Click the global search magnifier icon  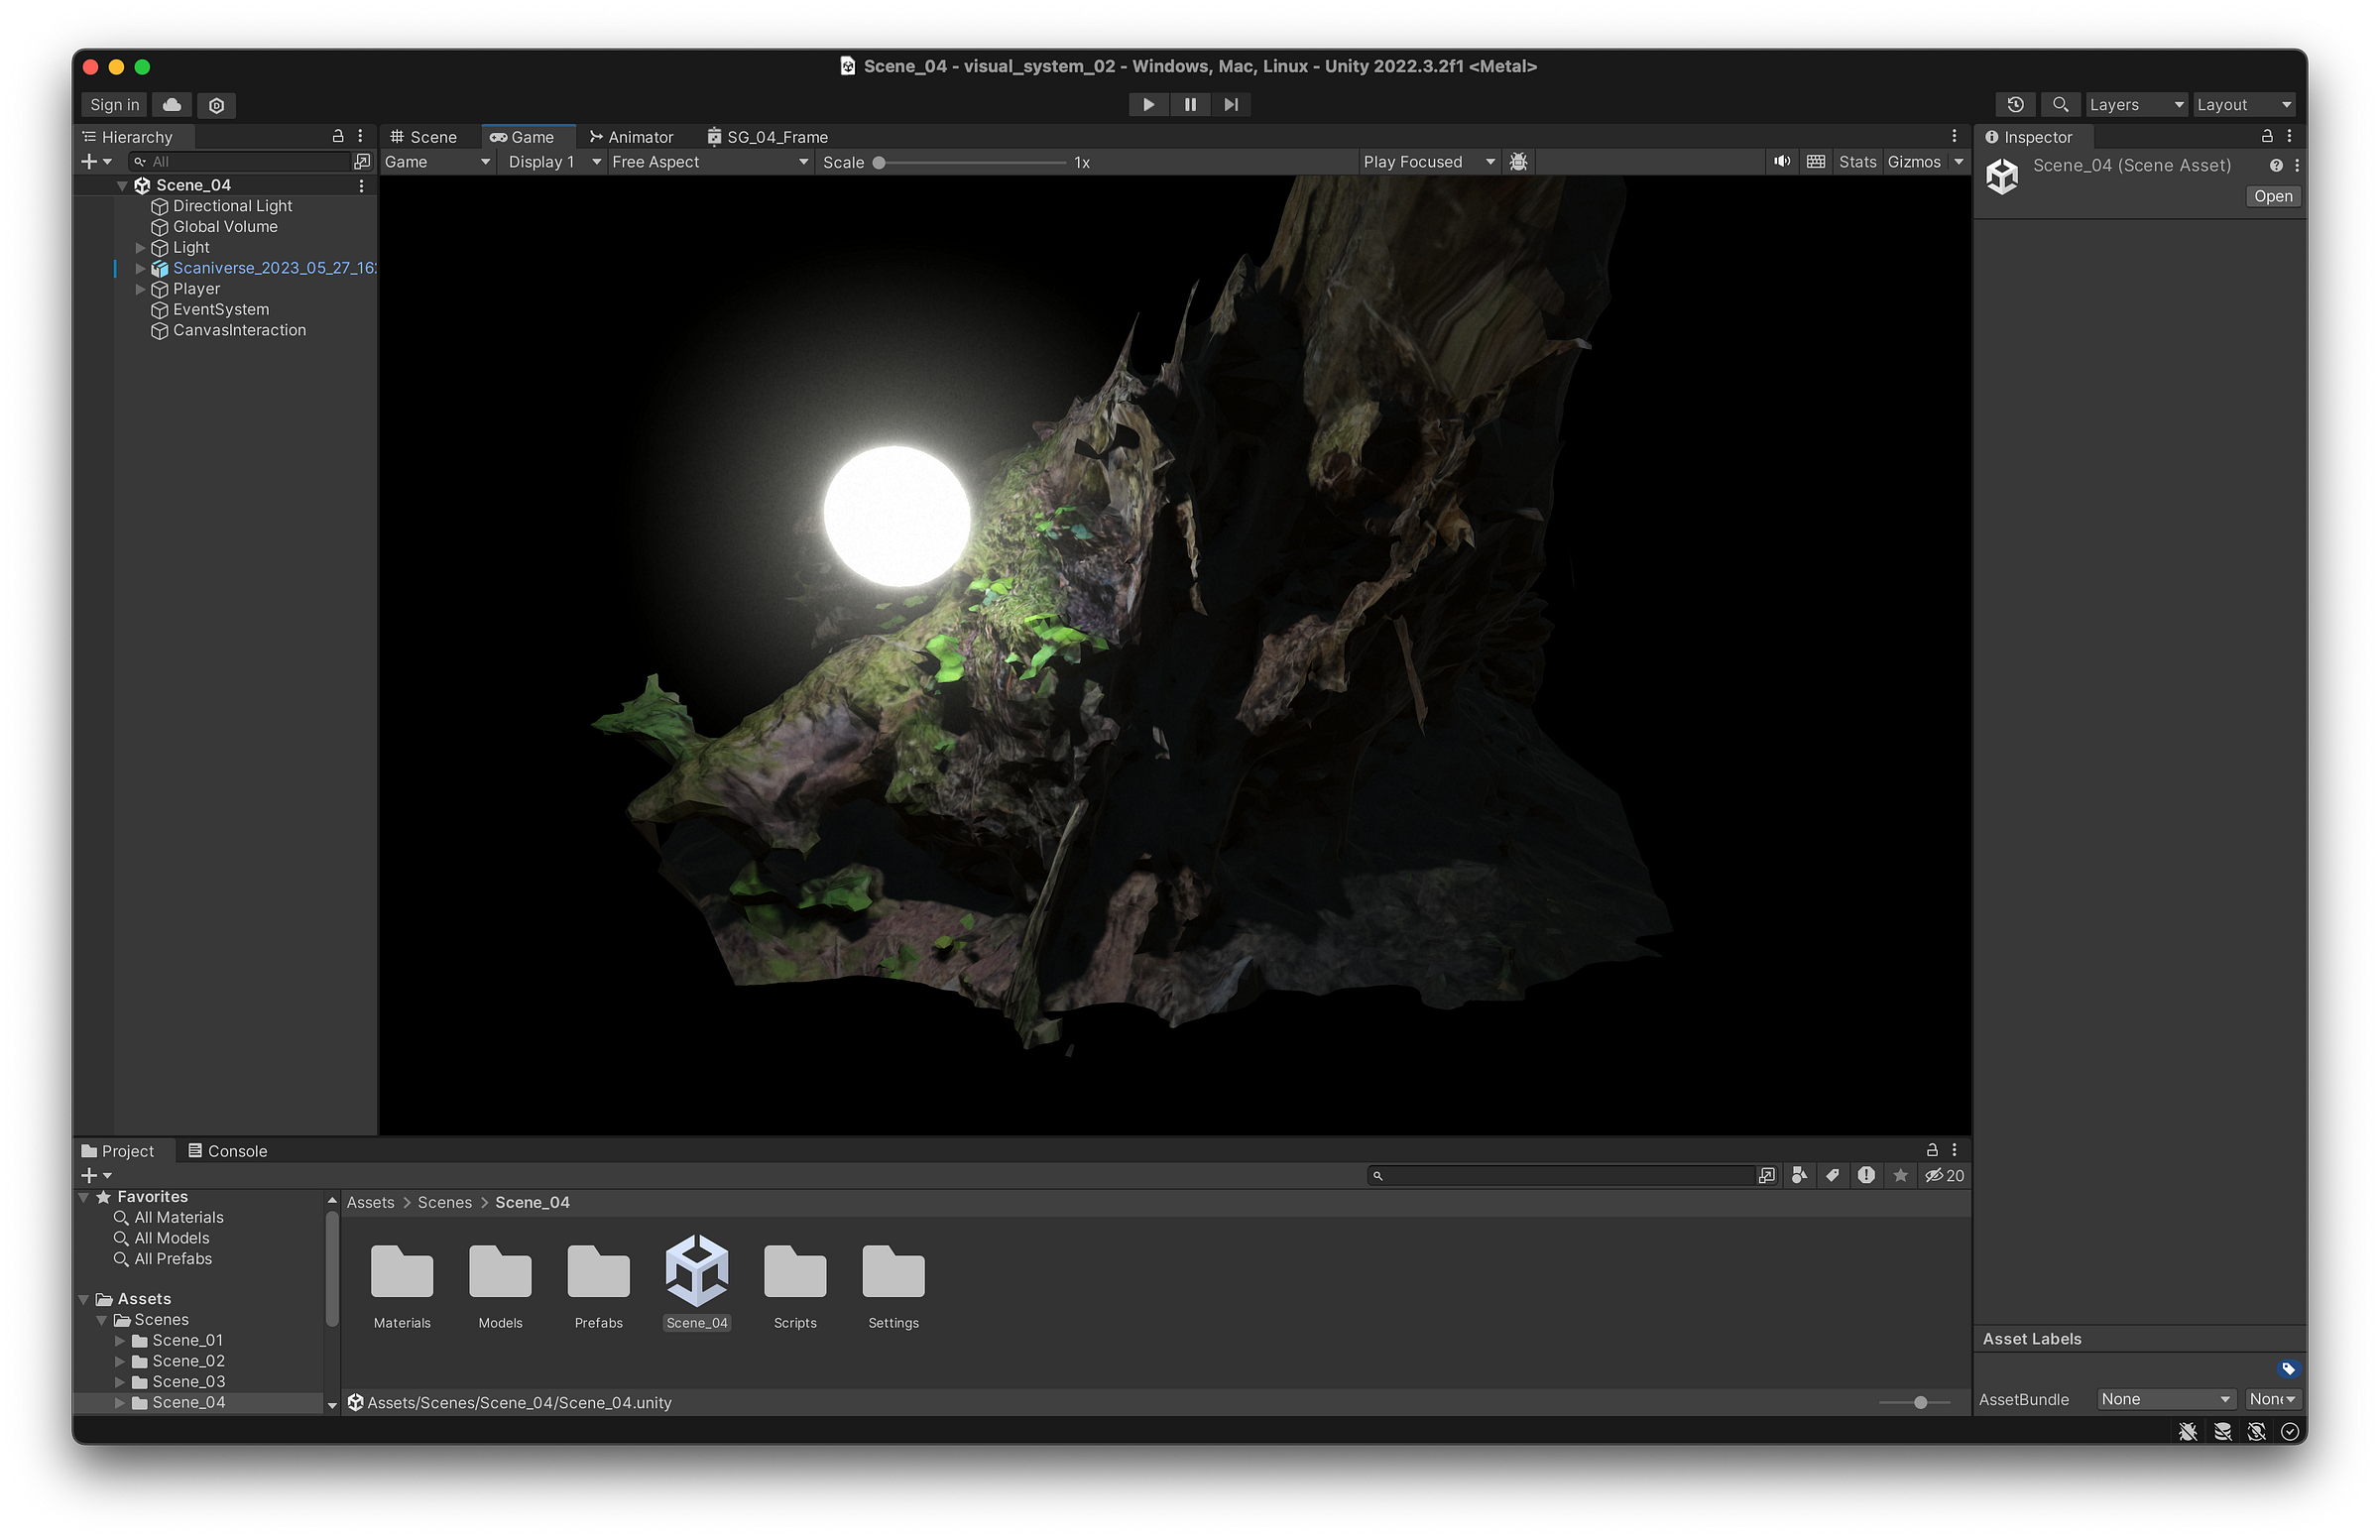tap(2060, 105)
